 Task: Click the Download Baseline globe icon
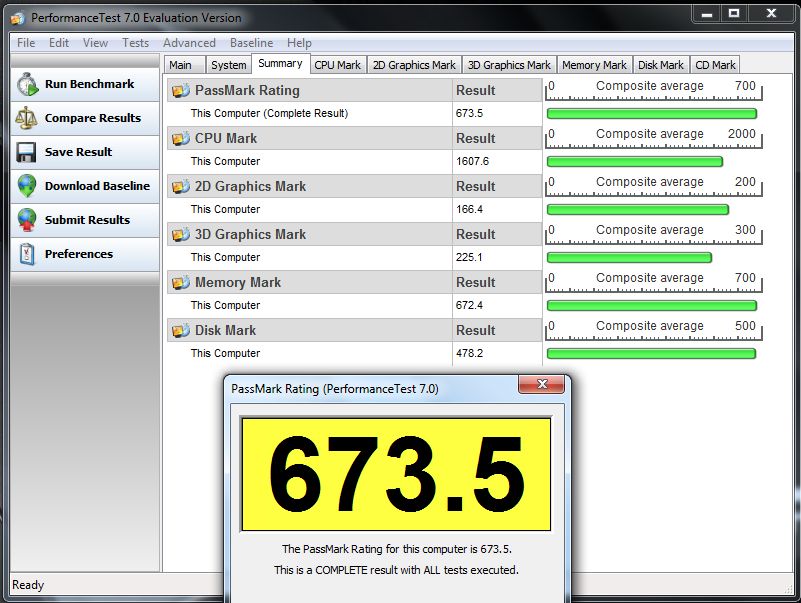pos(27,186)
